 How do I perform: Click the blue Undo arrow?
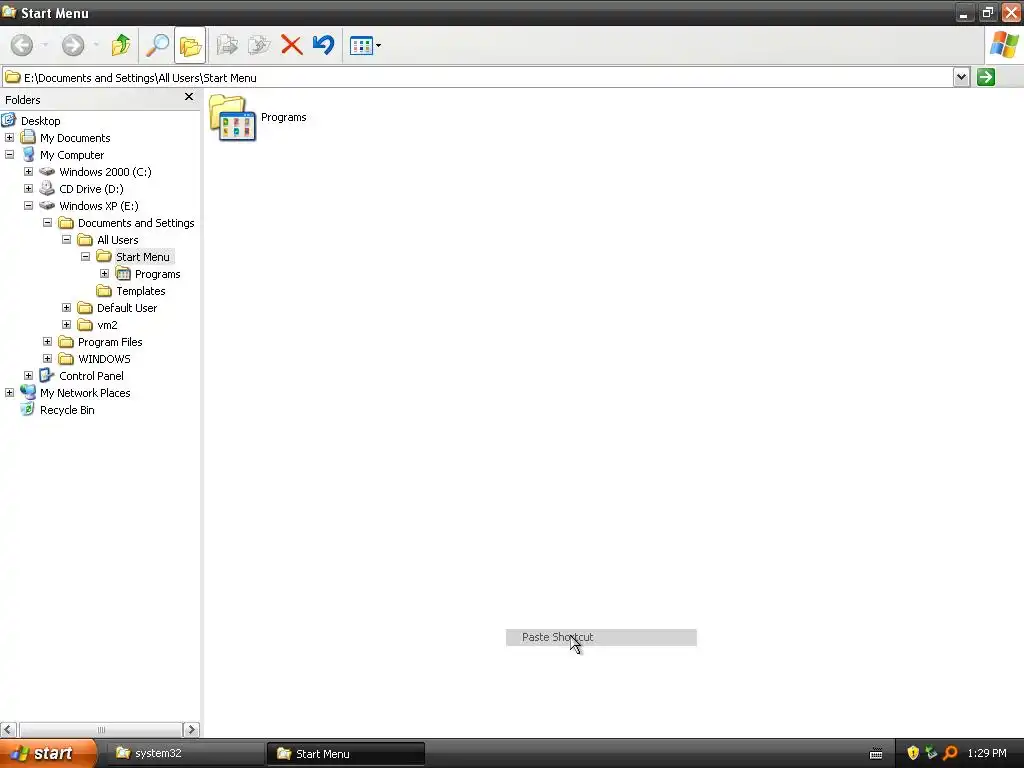[323, 45]
